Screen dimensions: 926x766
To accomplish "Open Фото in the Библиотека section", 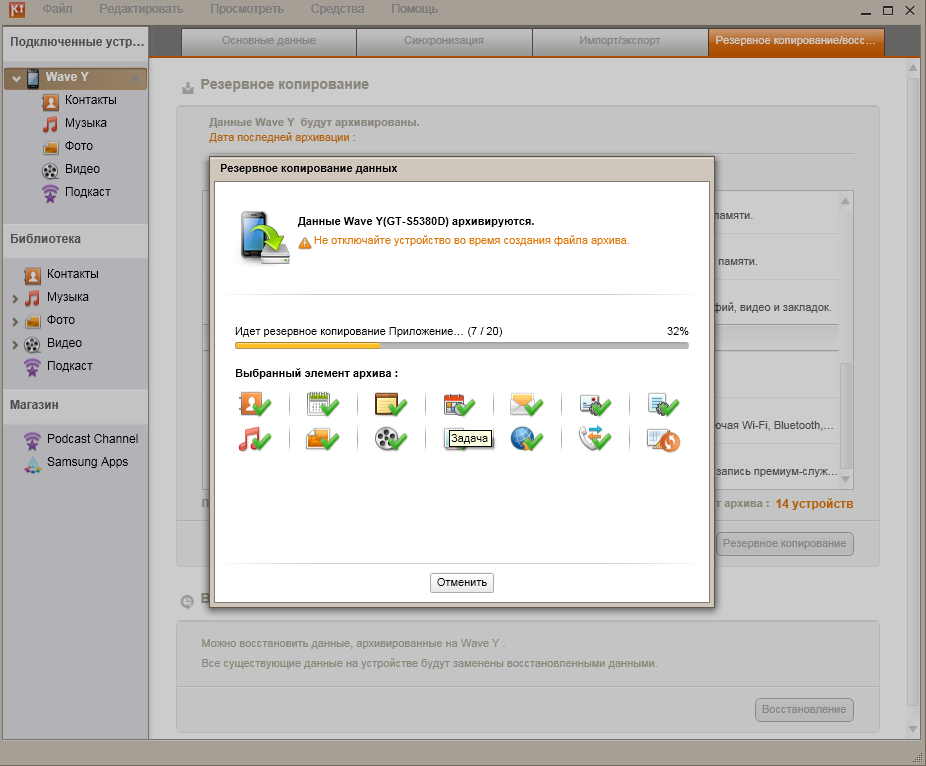I will coord(61,320).
